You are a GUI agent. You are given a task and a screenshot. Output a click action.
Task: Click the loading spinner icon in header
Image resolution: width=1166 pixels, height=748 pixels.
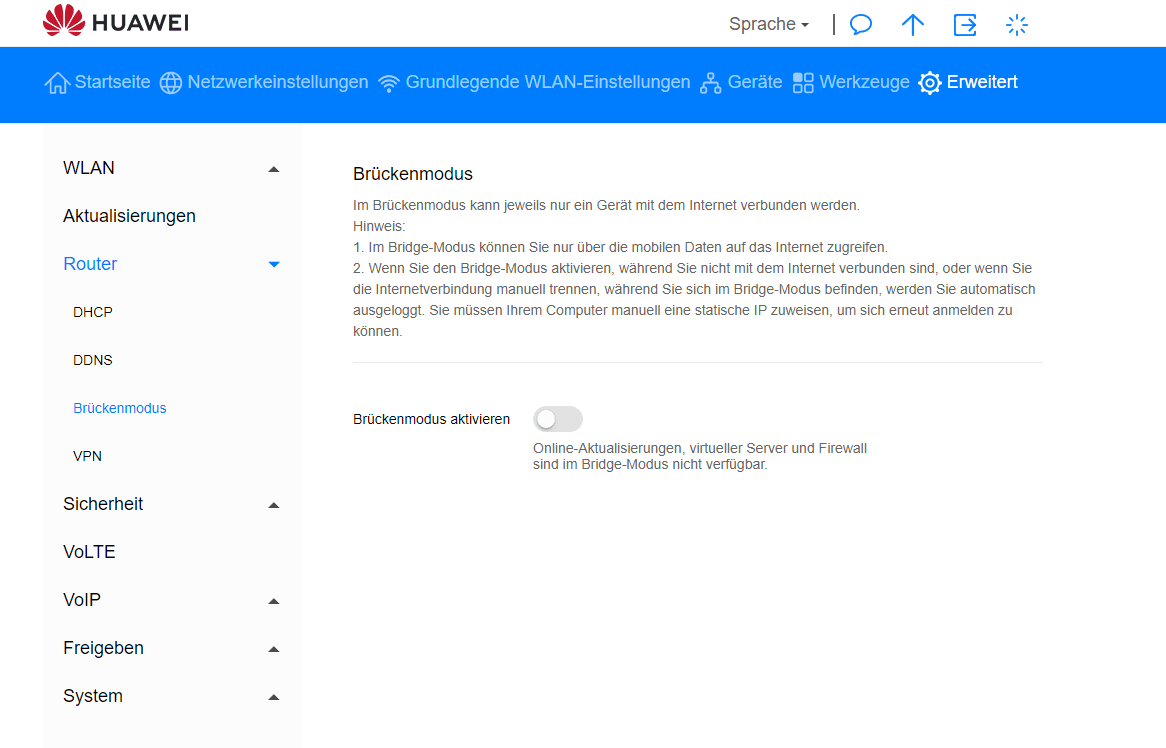(x=1017, y=25)
